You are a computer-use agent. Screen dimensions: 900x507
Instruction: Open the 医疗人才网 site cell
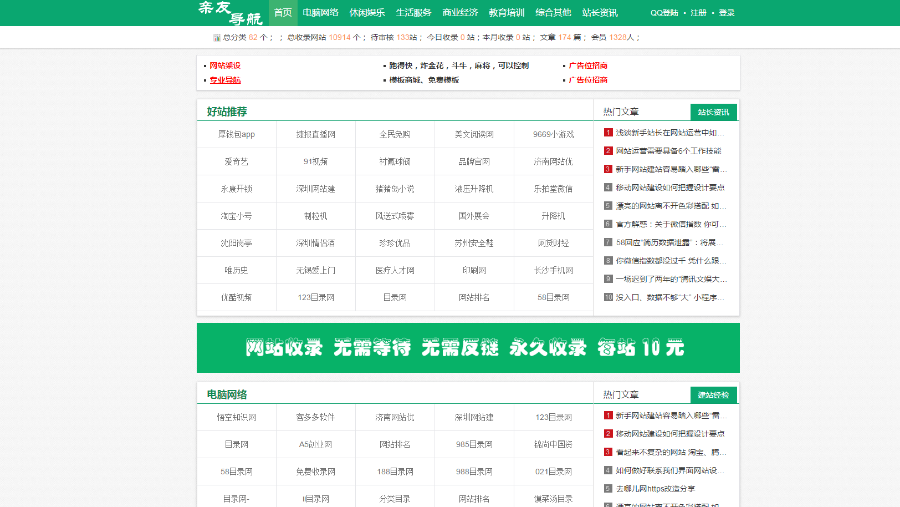point(395,270)
